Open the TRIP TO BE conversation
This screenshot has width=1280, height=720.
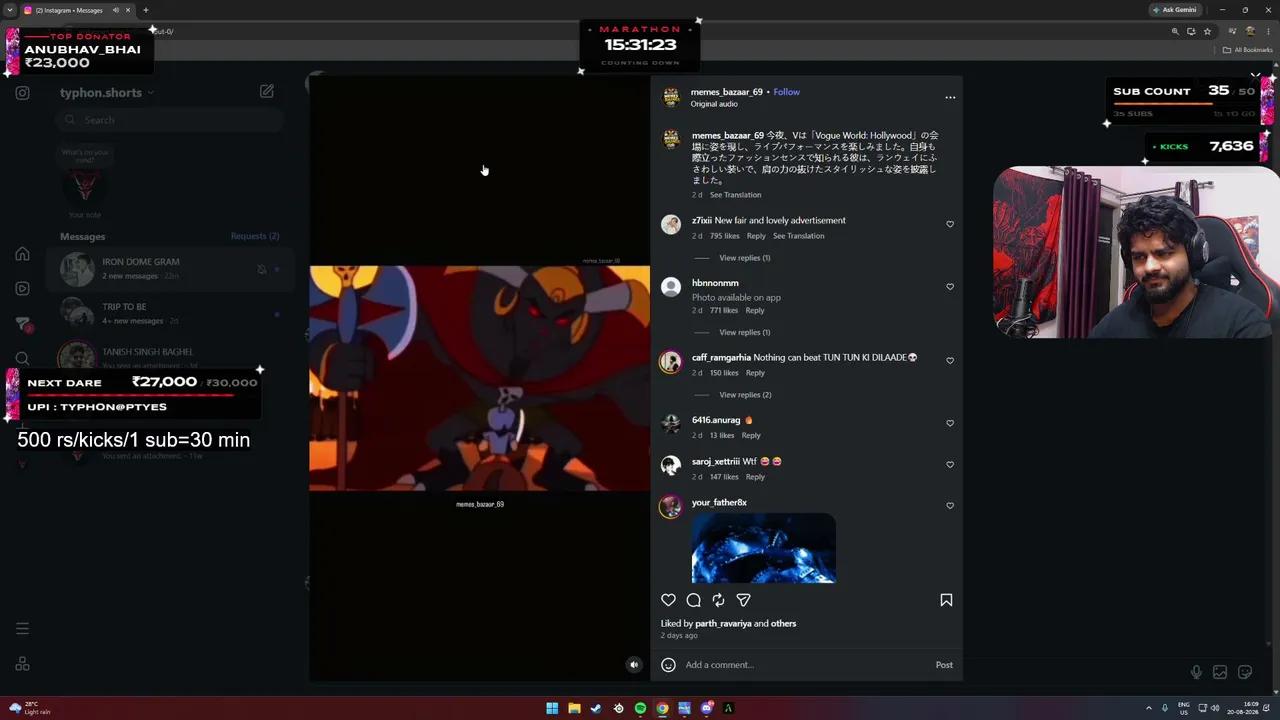click(170, 313)
